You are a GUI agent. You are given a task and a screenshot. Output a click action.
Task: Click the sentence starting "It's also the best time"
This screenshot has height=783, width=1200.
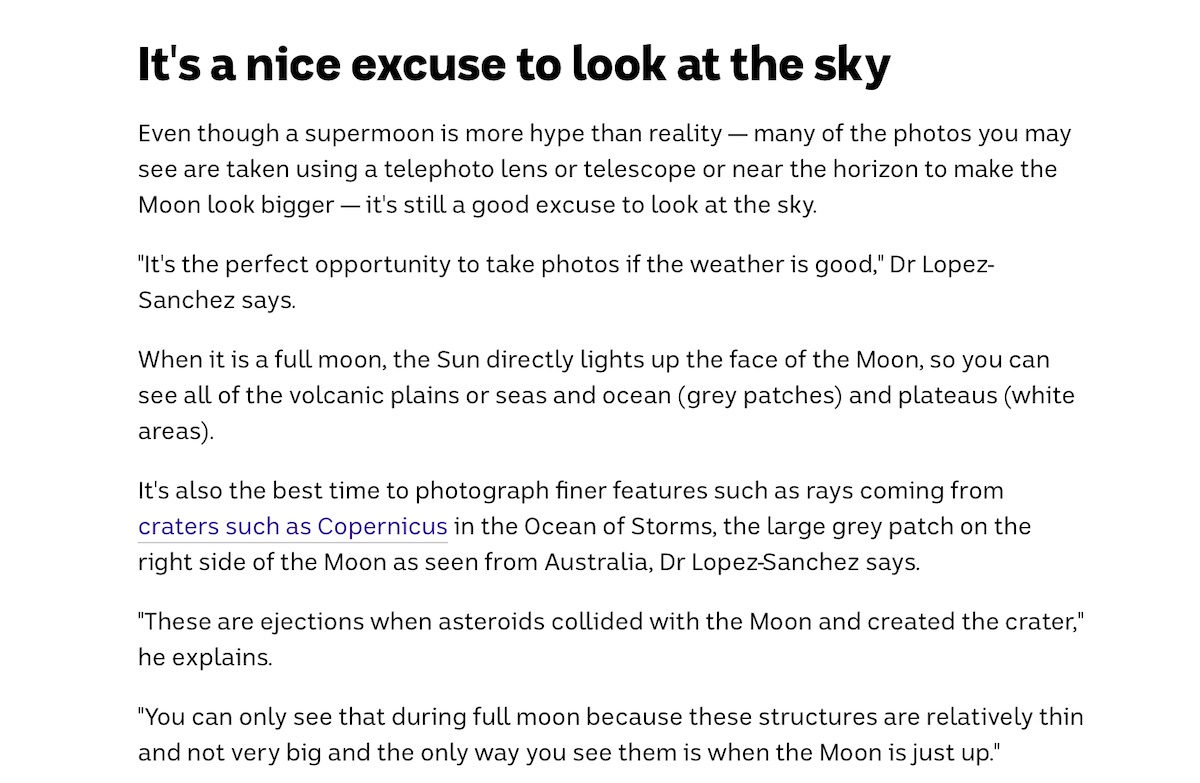point(570,491)
